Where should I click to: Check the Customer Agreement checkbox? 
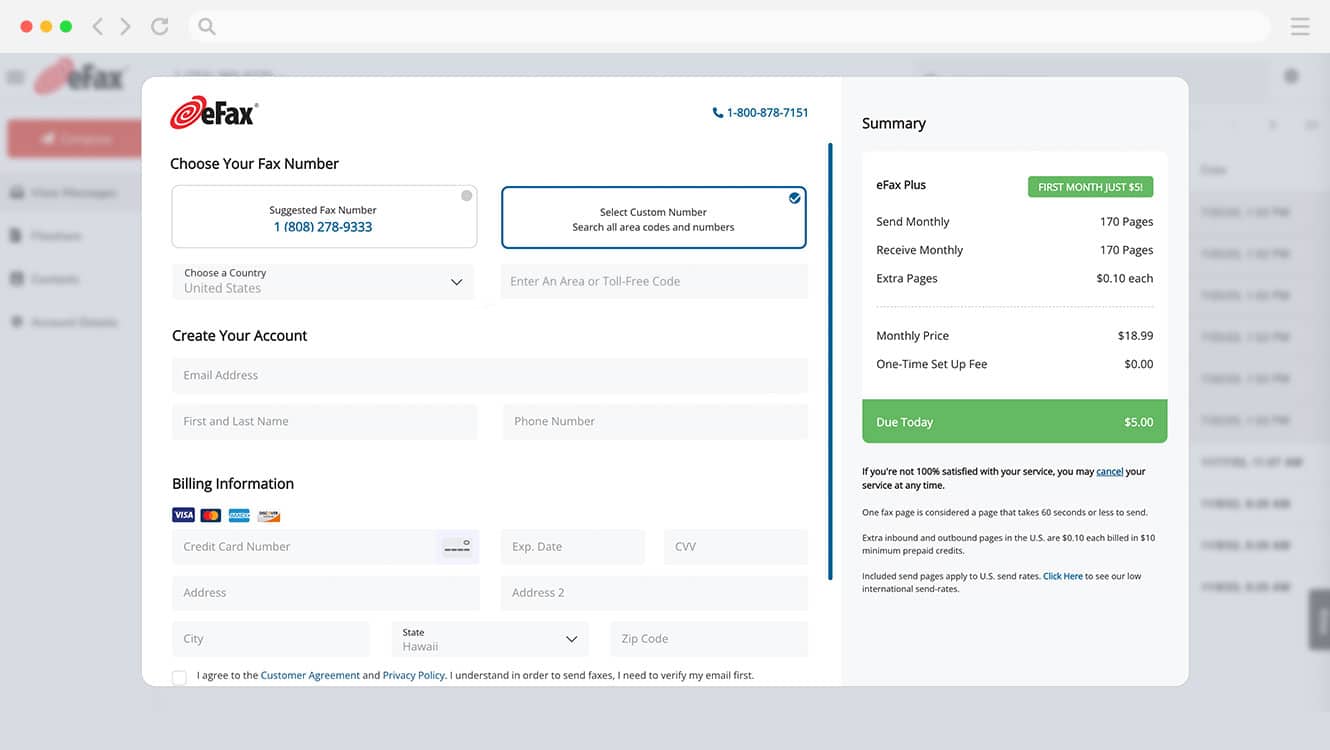pyautogui.click(x=179, y=678)
